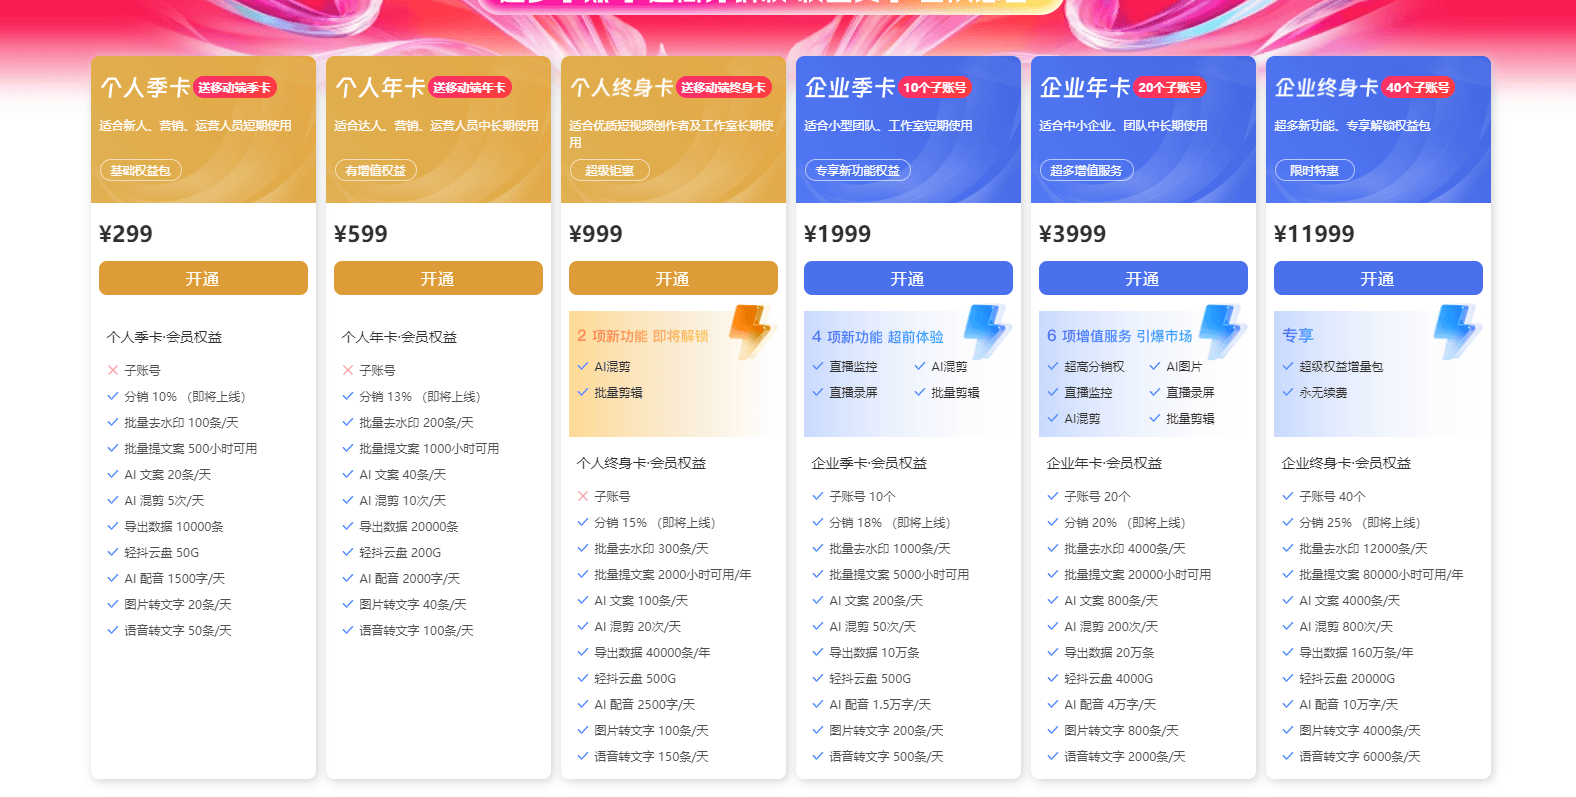The height and width of the screenshot is (797, 1576).
Task: Click the 超多增值服务 tag on 企业年卡
Action: pyautogui.click(x=1086, y=171)
